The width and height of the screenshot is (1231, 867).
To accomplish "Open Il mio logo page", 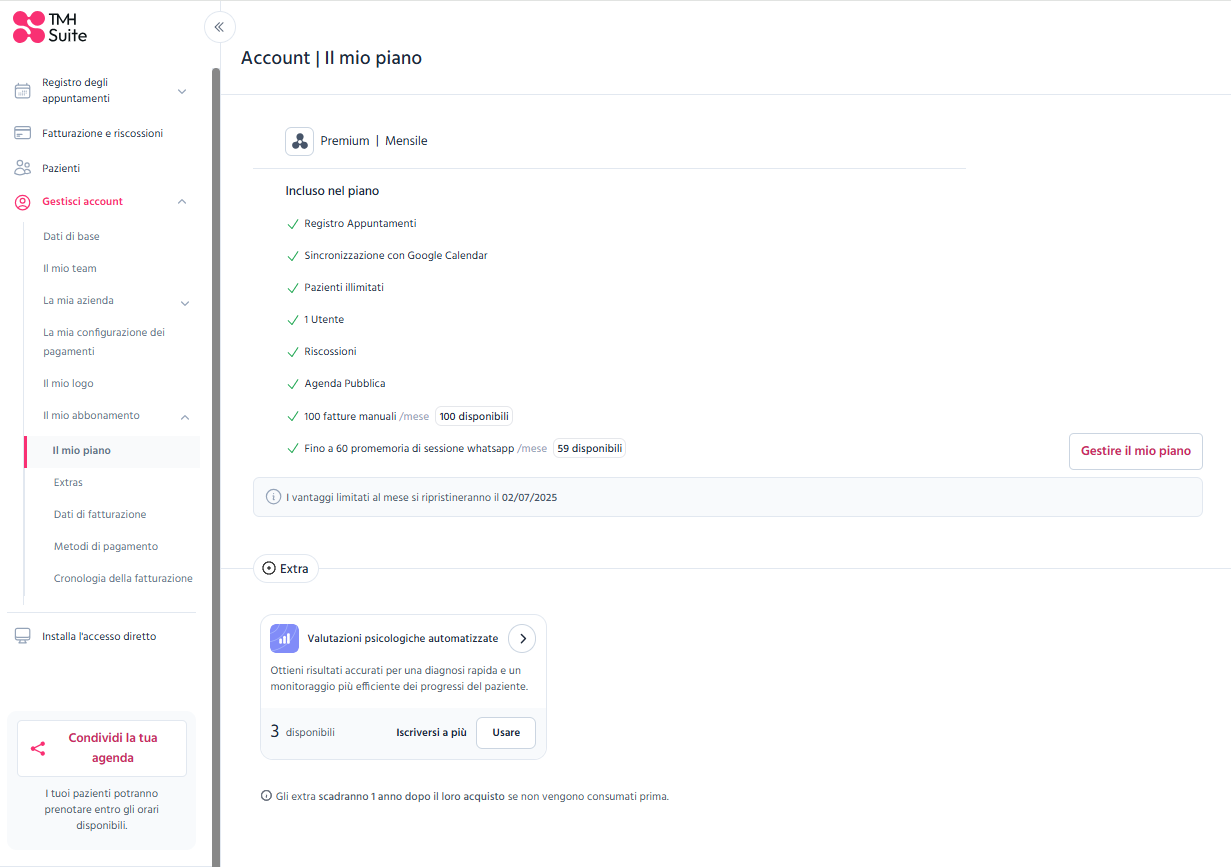I will coord(68,383).
